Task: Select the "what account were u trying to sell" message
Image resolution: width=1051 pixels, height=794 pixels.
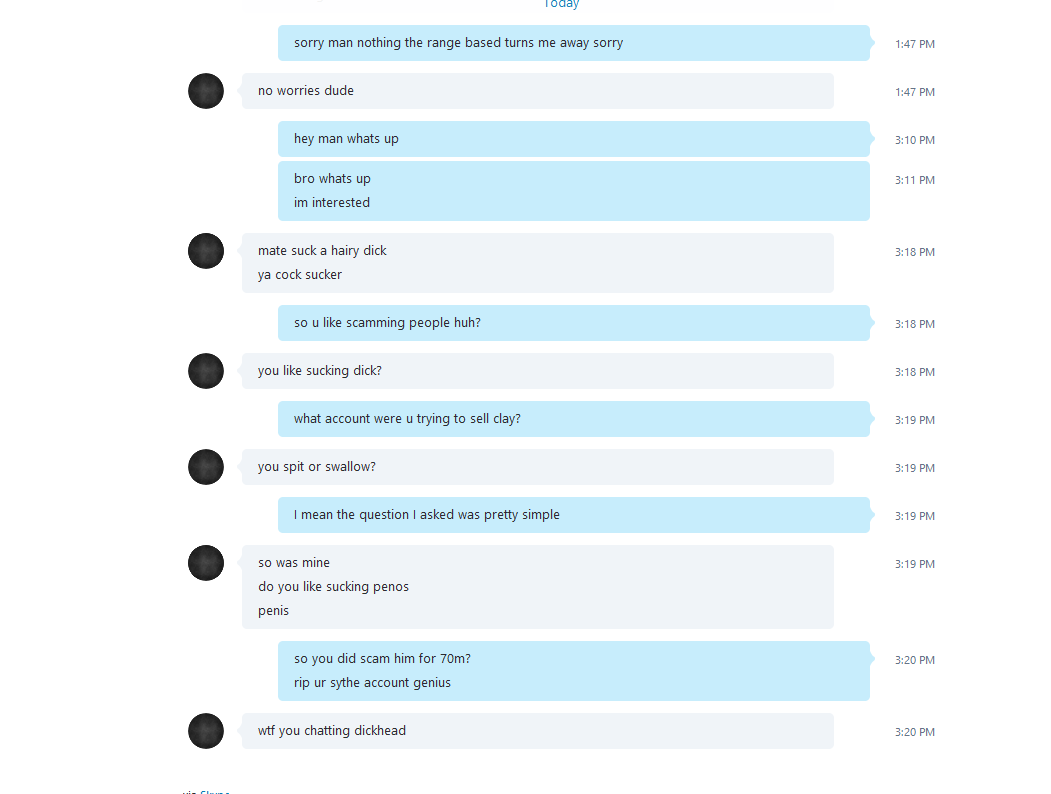Action: pyautogui.click(x=574, y=419)
